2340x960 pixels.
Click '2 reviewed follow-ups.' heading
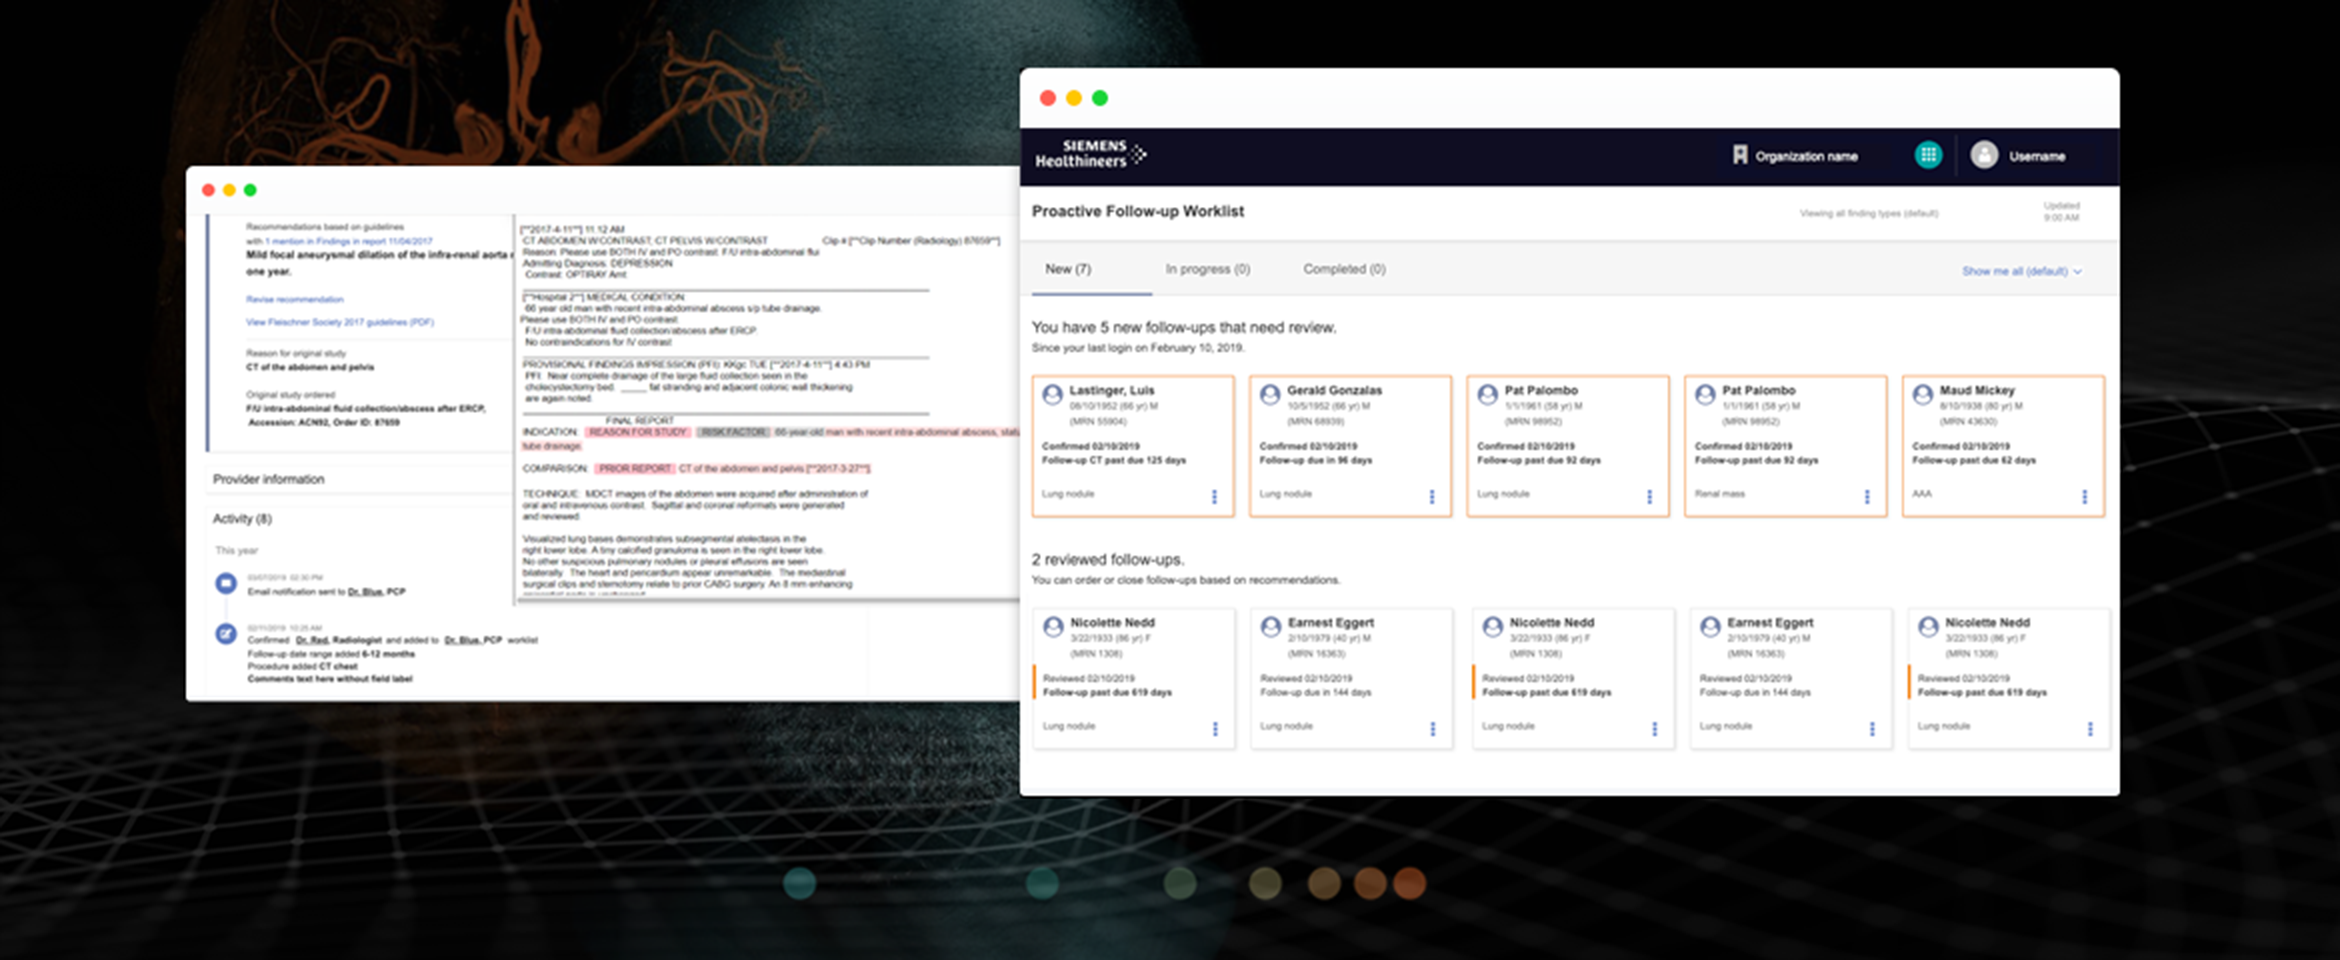[1108, 560]
